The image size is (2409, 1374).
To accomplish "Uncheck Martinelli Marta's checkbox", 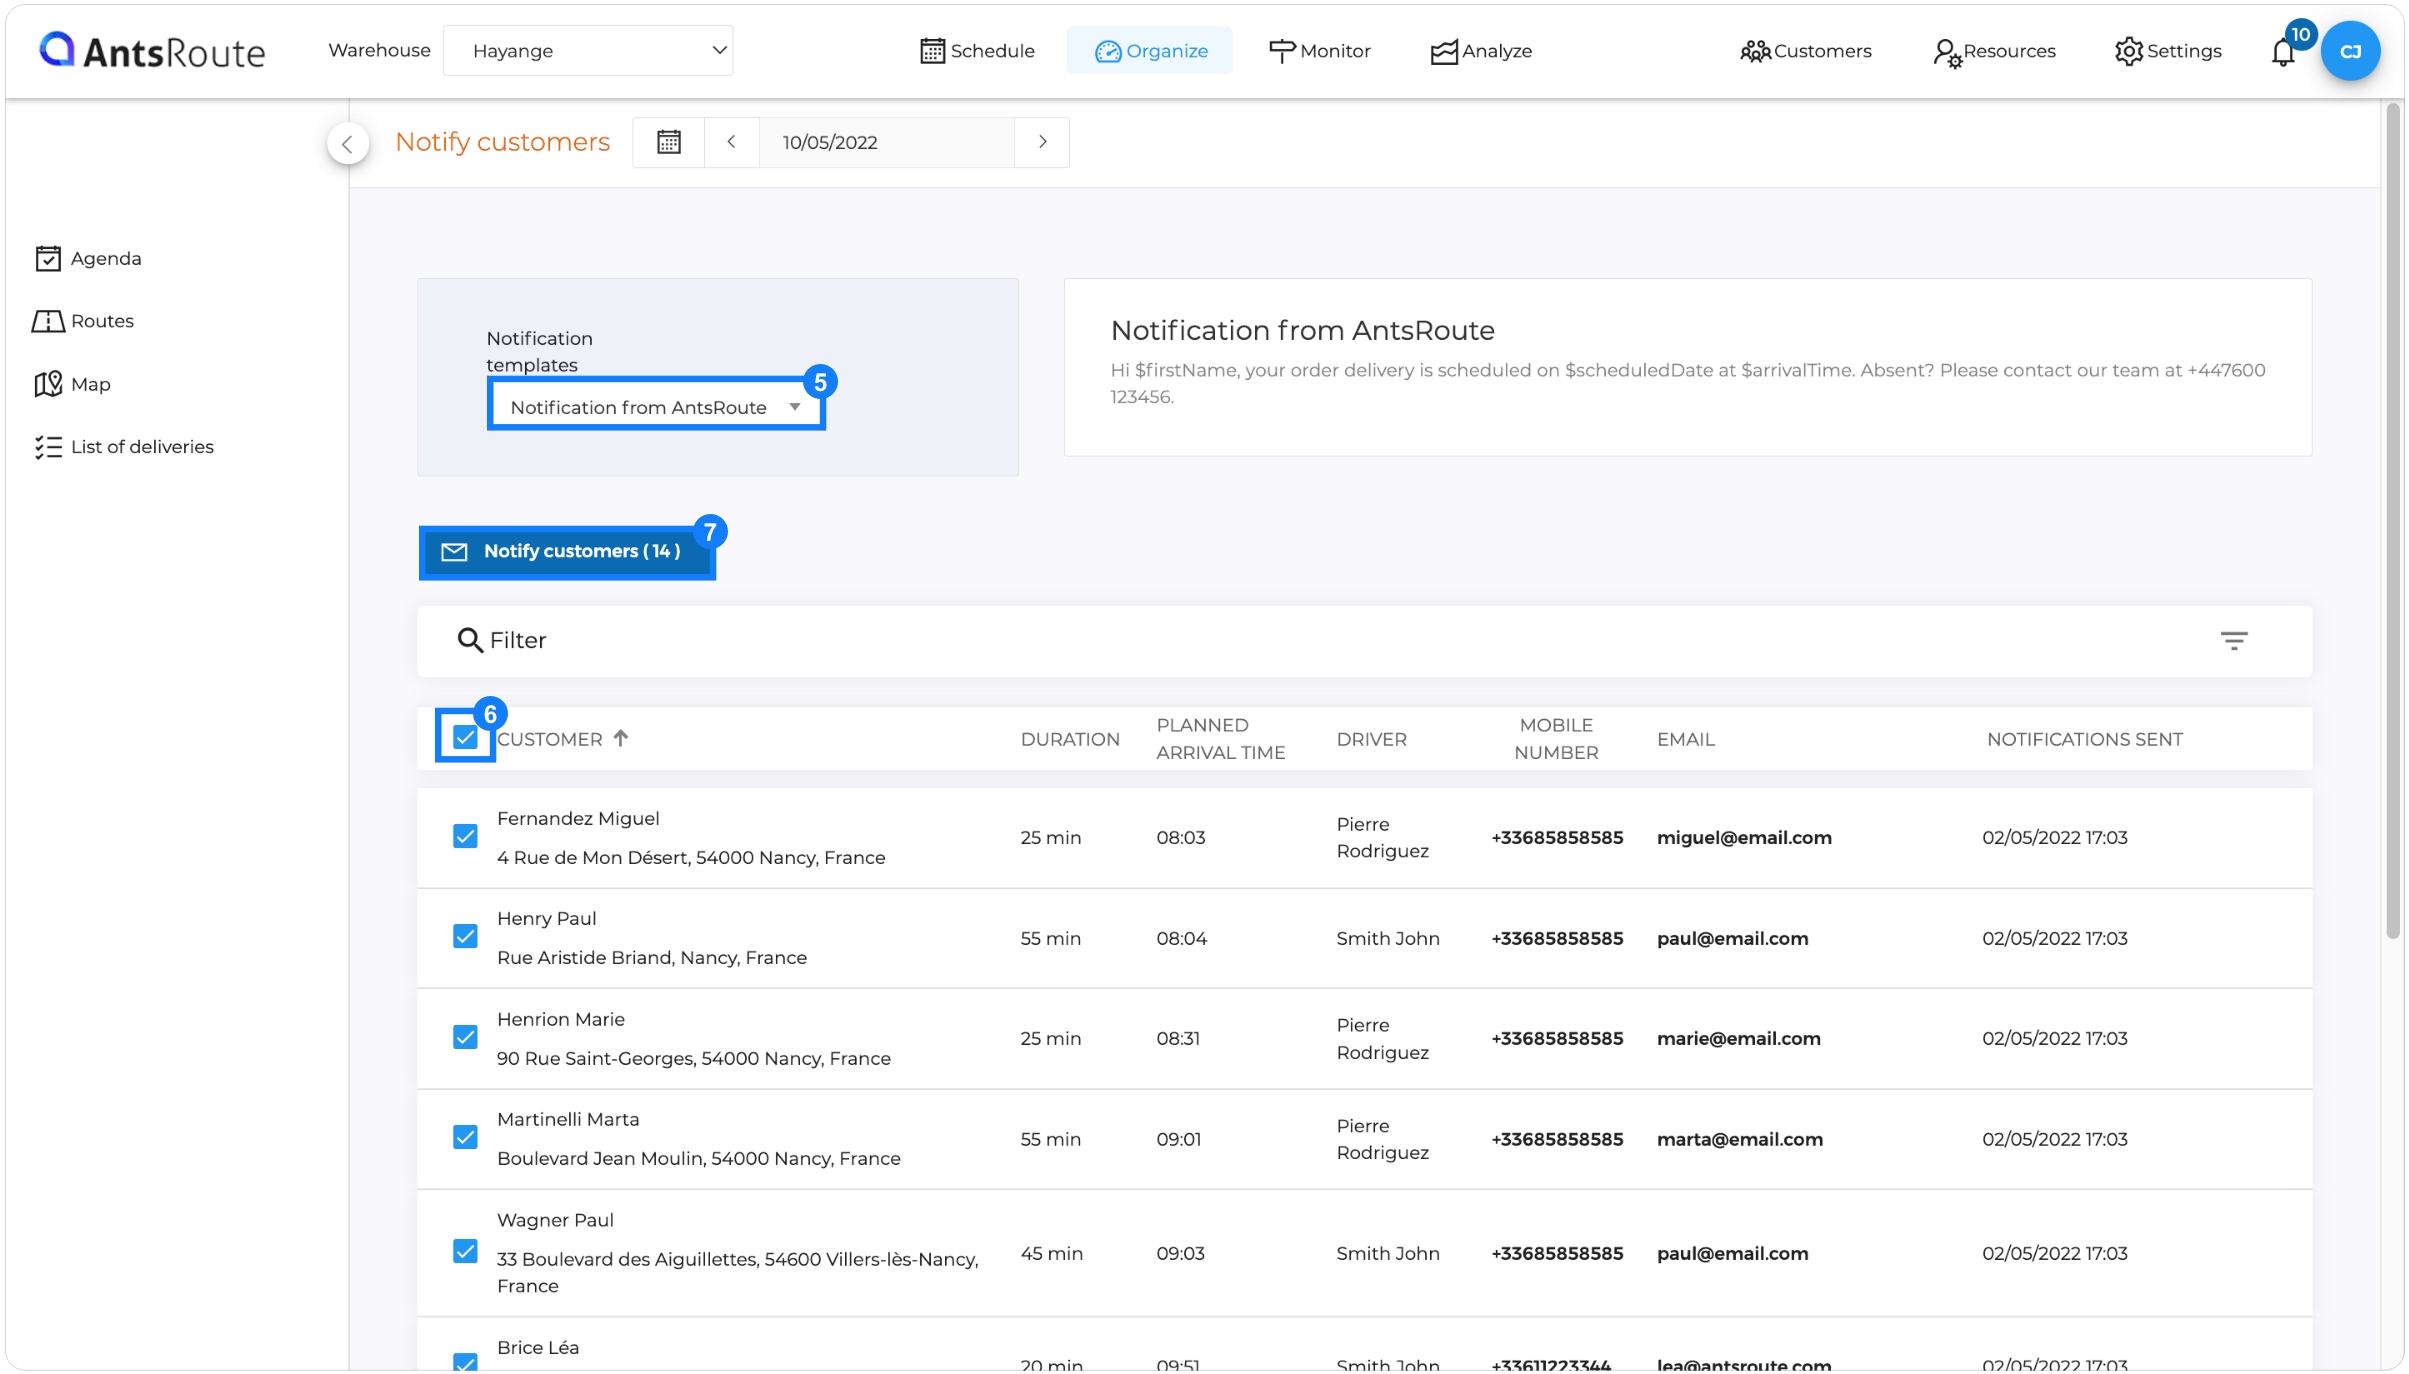I will [x=465, y=1137].
